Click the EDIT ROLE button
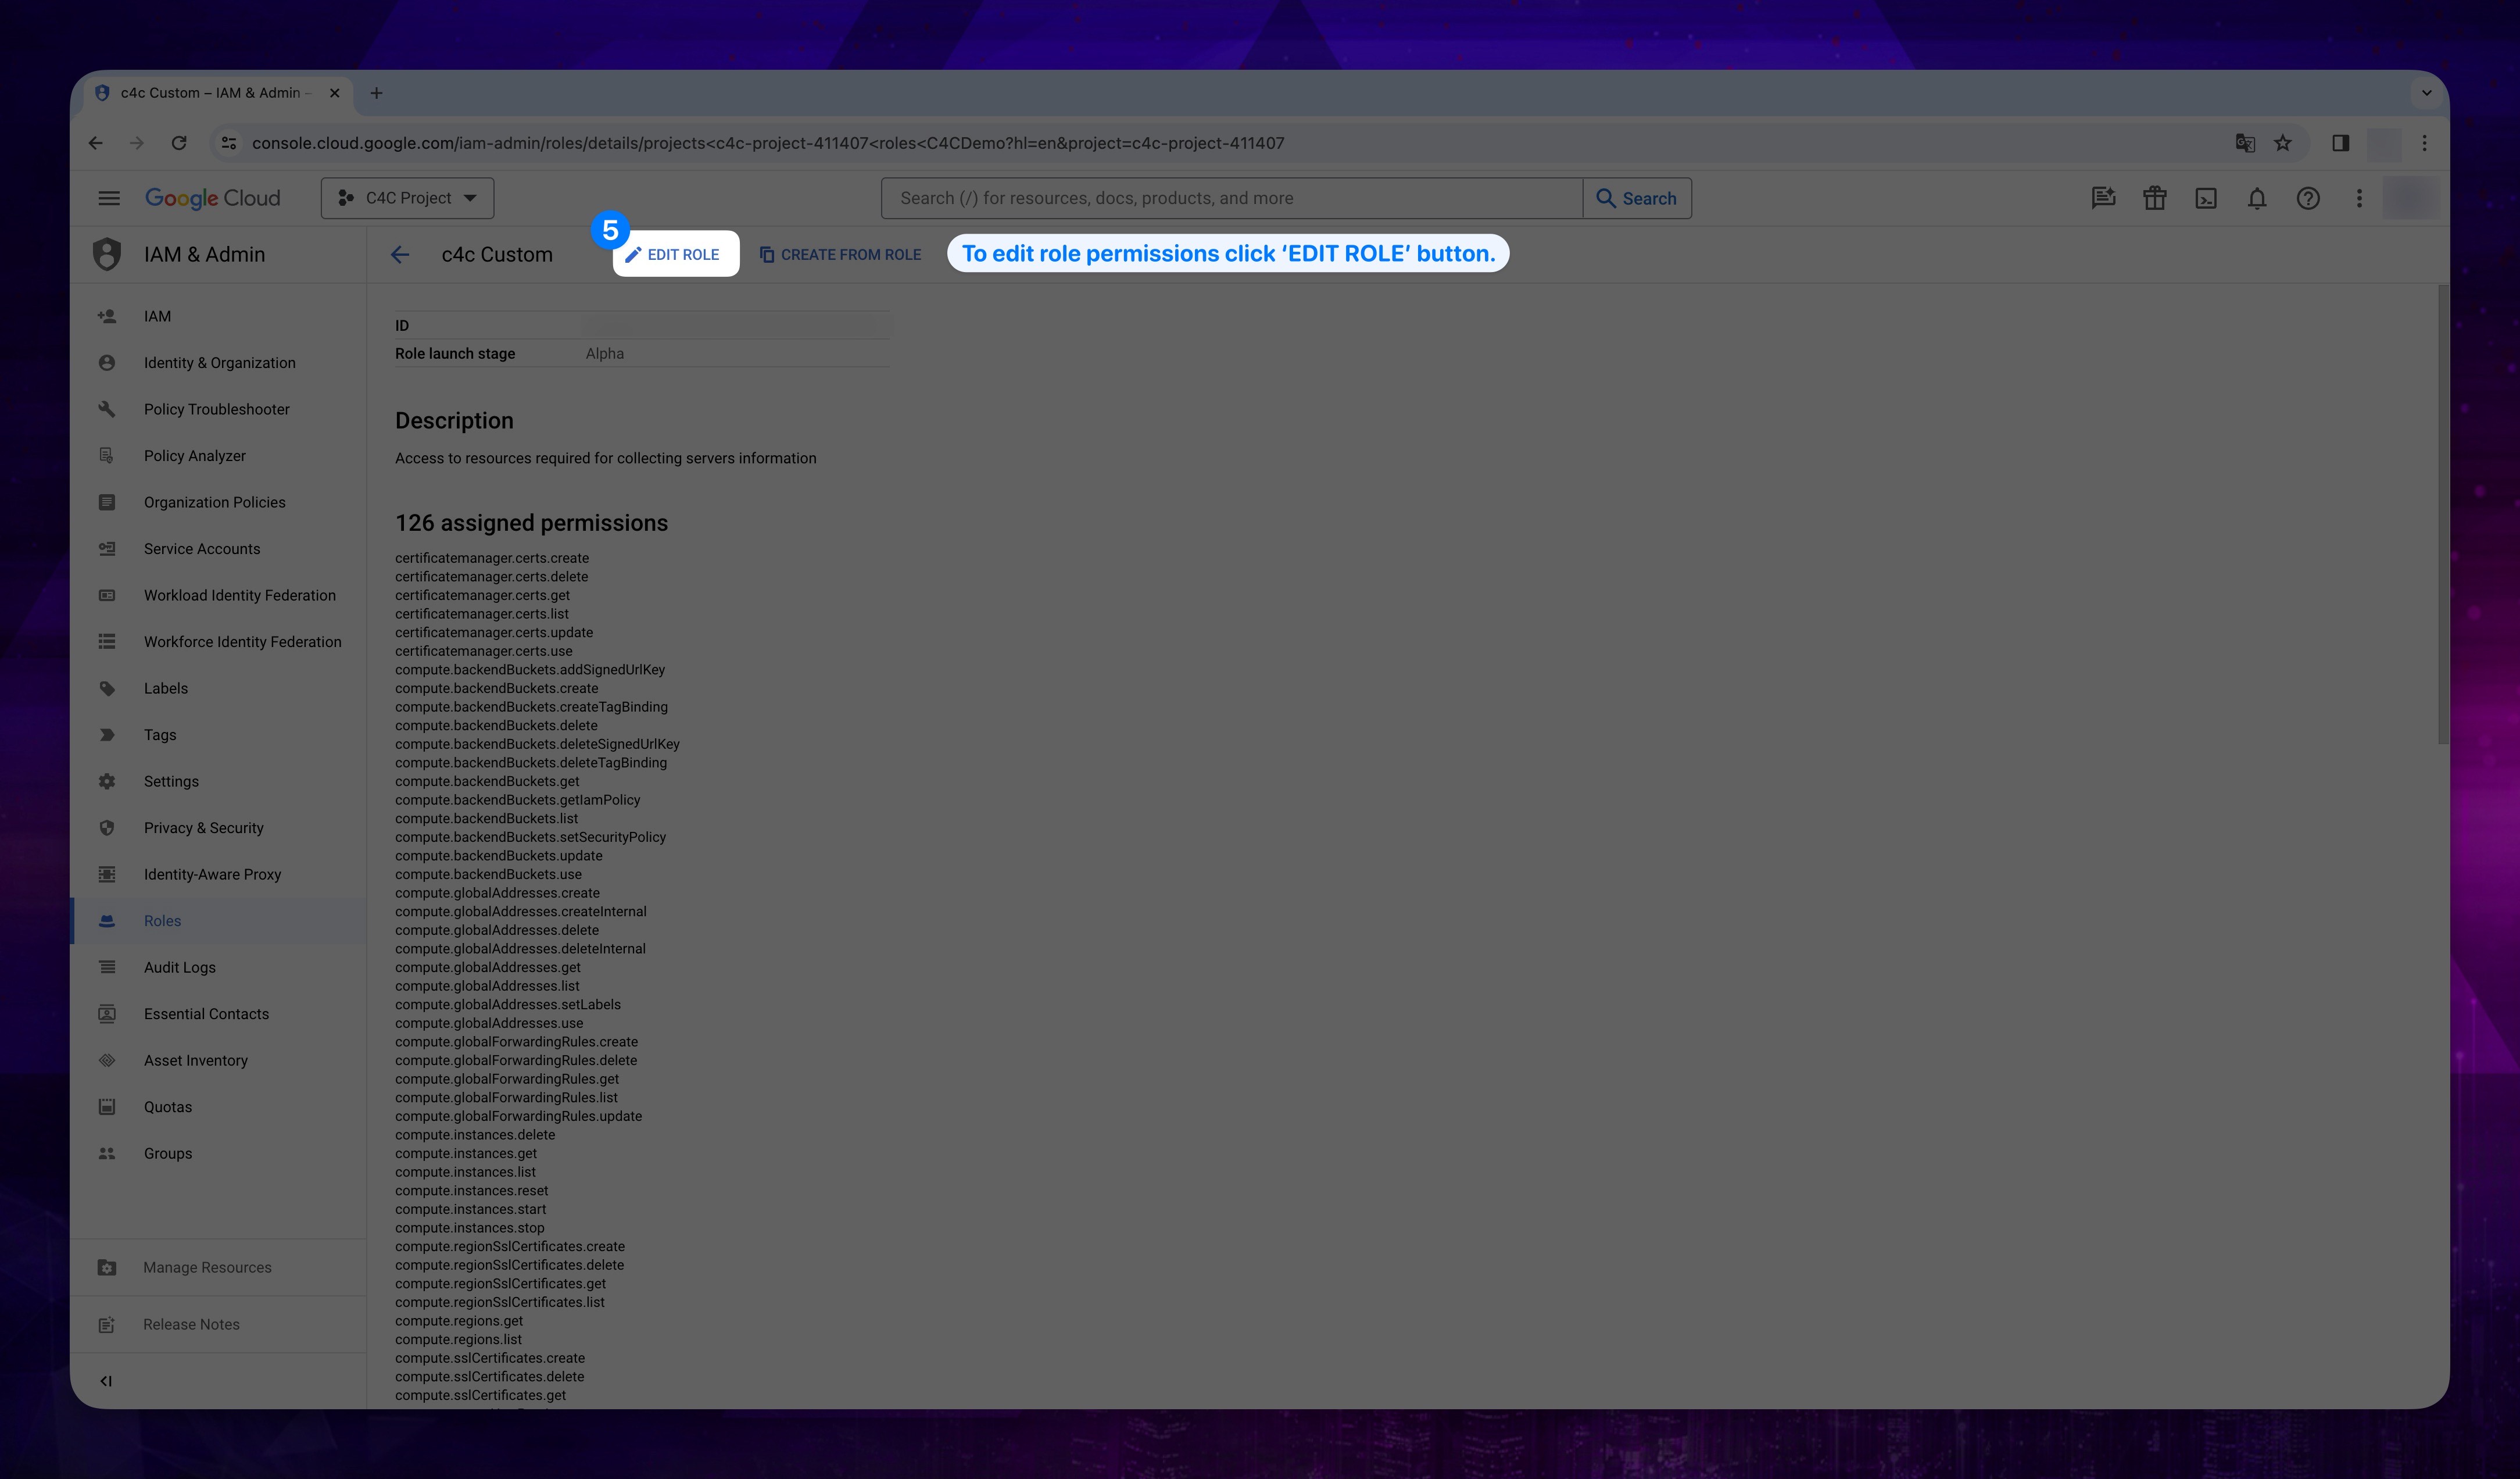Viewport: 2520px width, 1479px height. [x=675, y=254]
